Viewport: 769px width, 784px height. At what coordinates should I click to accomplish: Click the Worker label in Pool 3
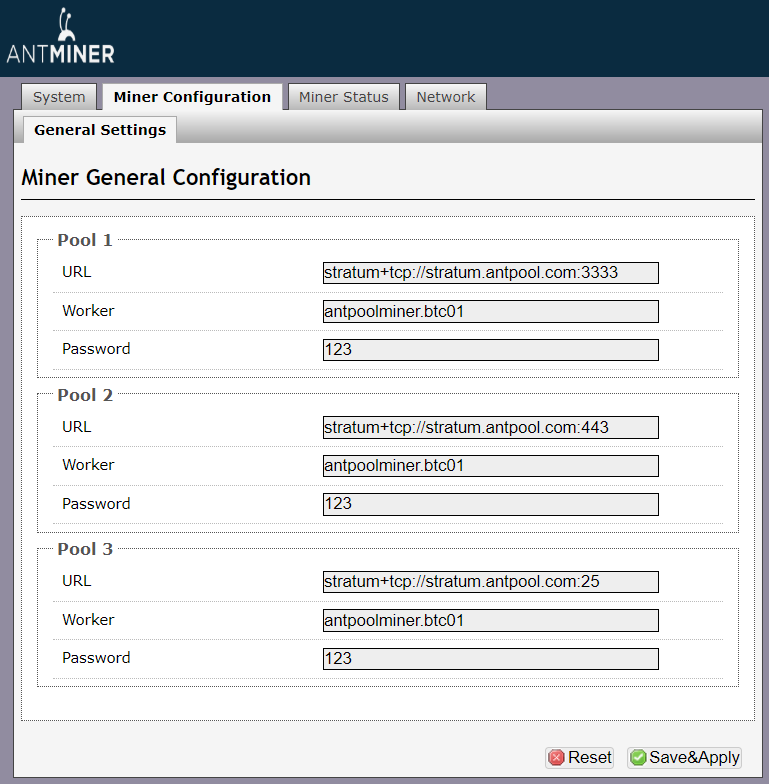coord(88,620)
